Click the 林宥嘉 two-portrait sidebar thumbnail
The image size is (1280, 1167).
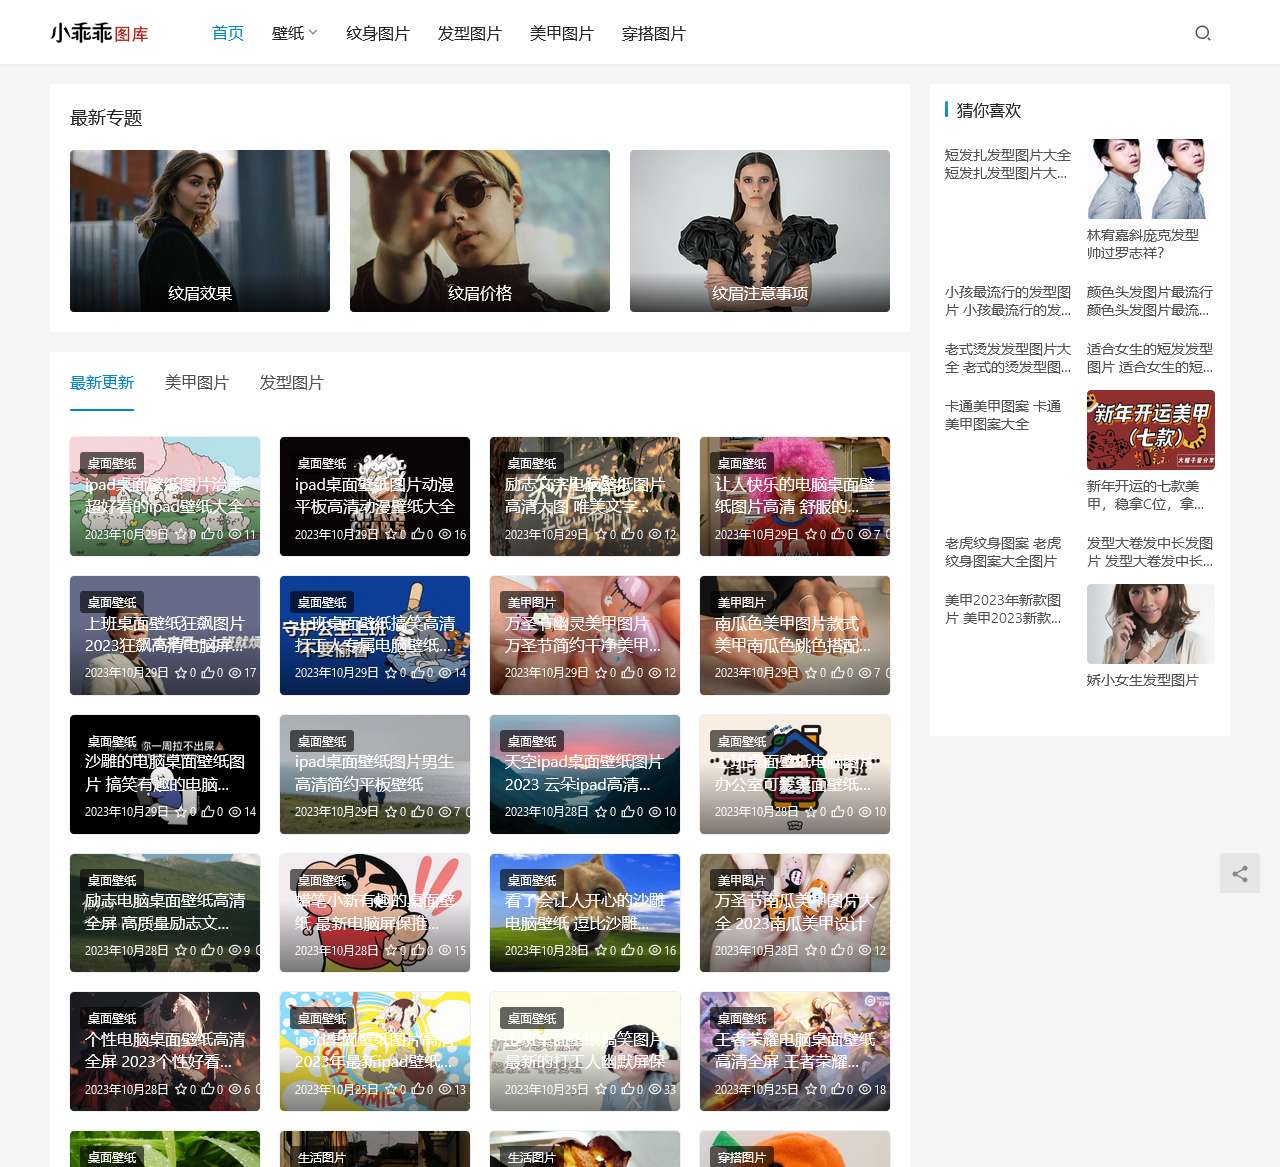pyautogui.click(x=1151, y=179)
